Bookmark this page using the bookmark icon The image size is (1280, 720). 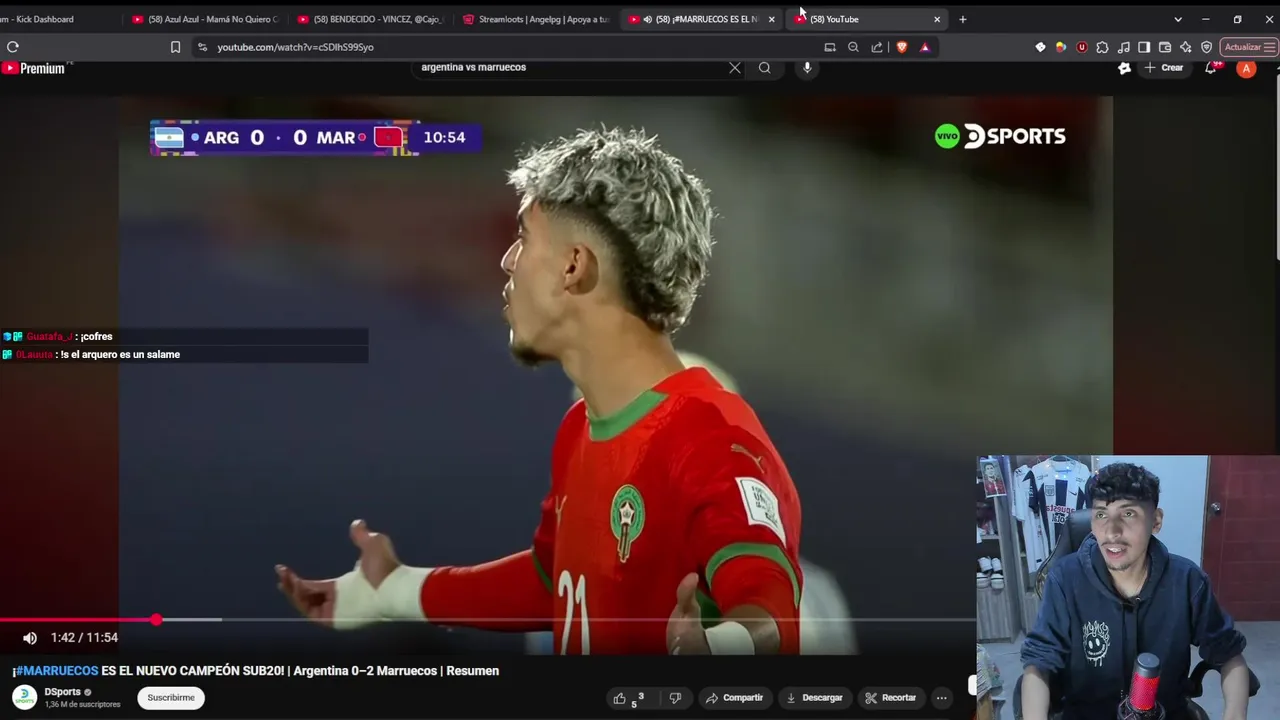(175, 47)
